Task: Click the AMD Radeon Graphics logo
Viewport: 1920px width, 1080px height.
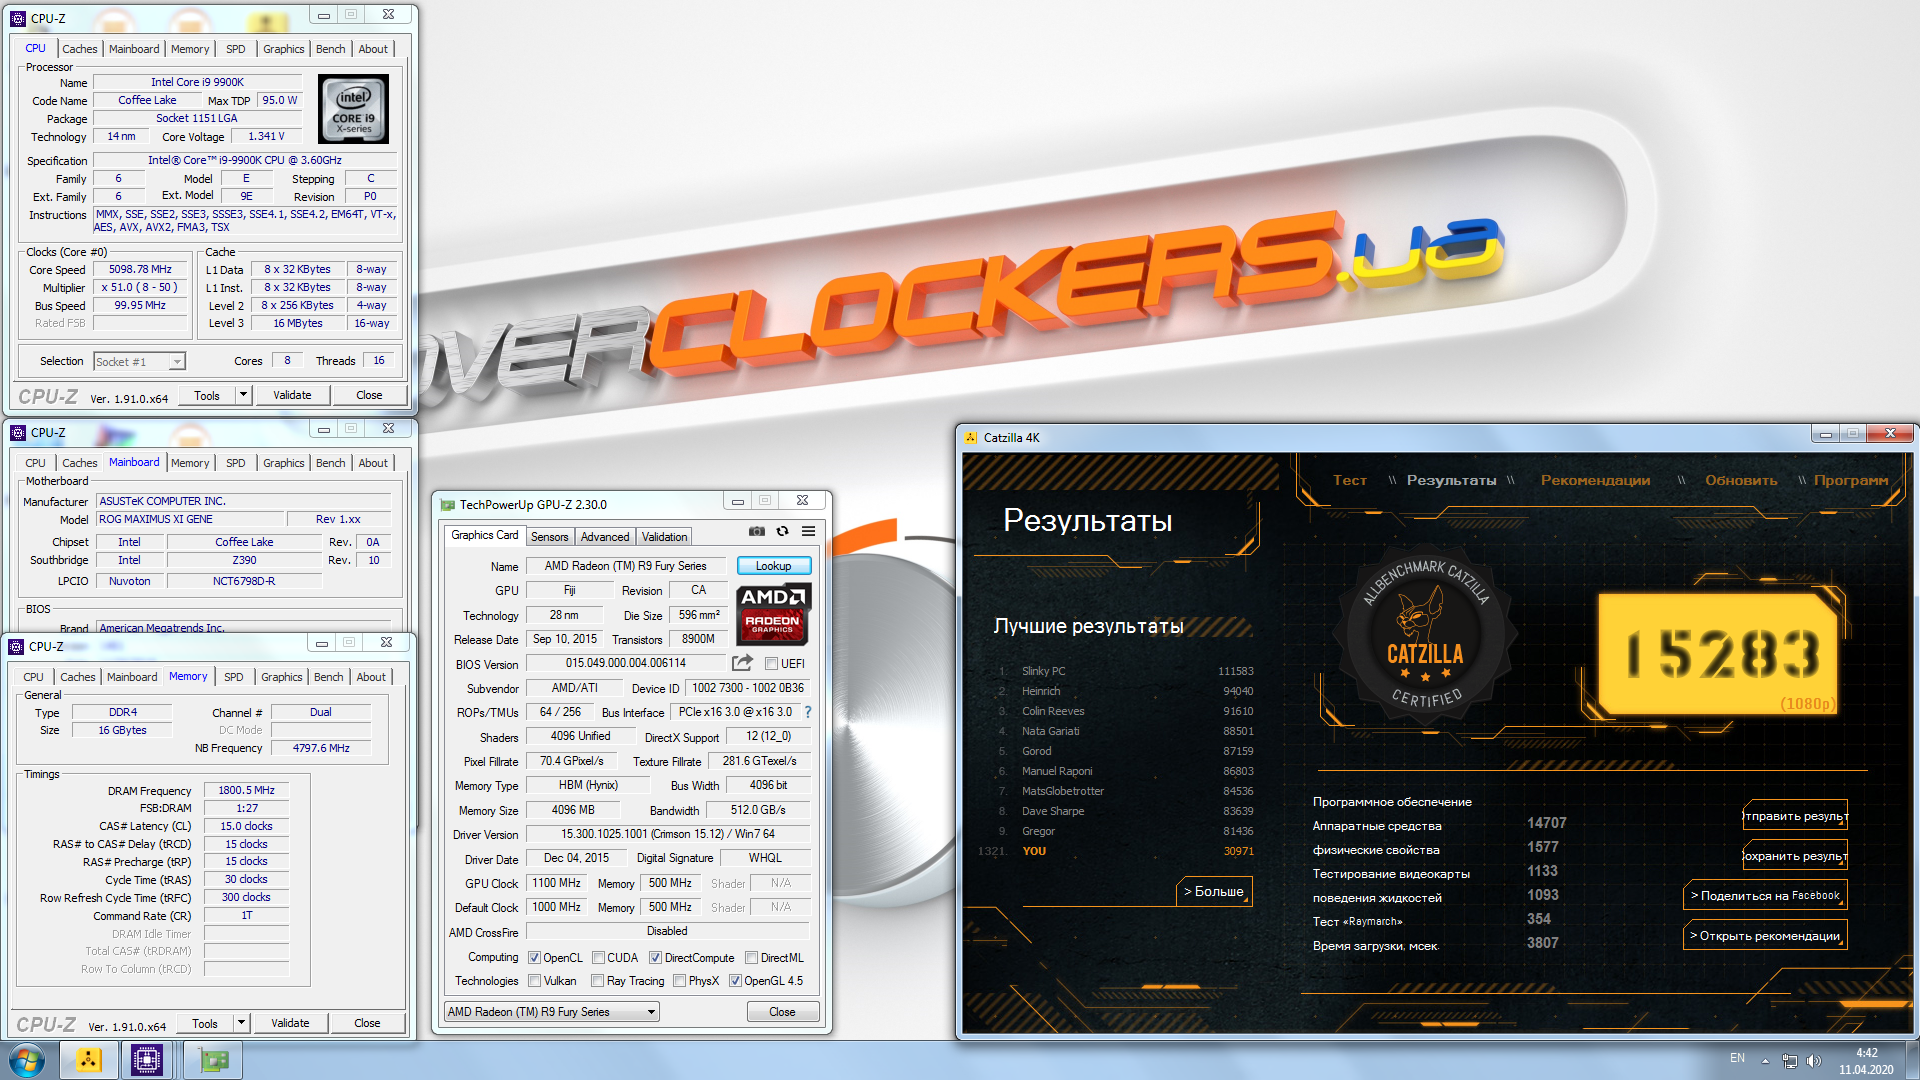Action: coord(774,613)
